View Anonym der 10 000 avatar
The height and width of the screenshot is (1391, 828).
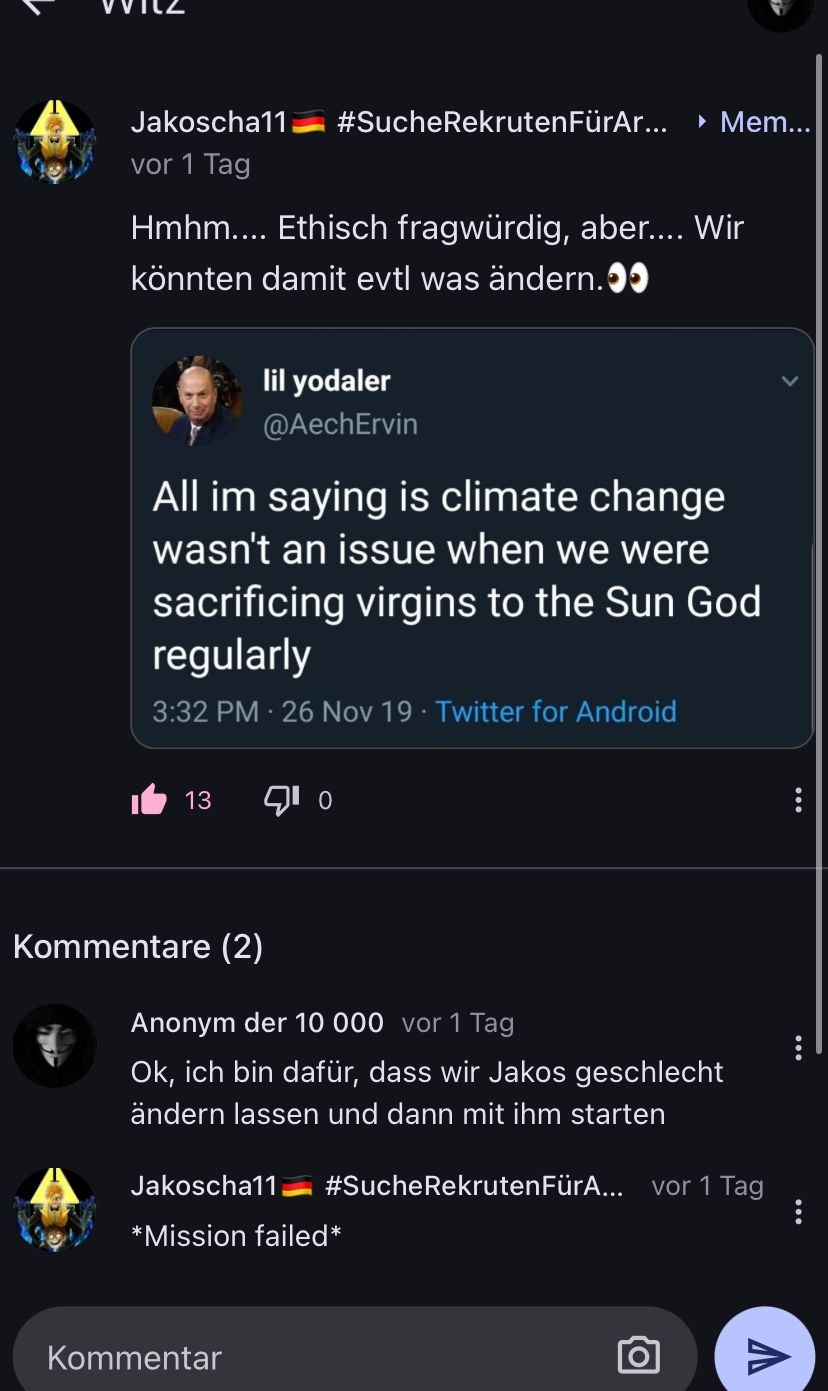click(55, 1046)
